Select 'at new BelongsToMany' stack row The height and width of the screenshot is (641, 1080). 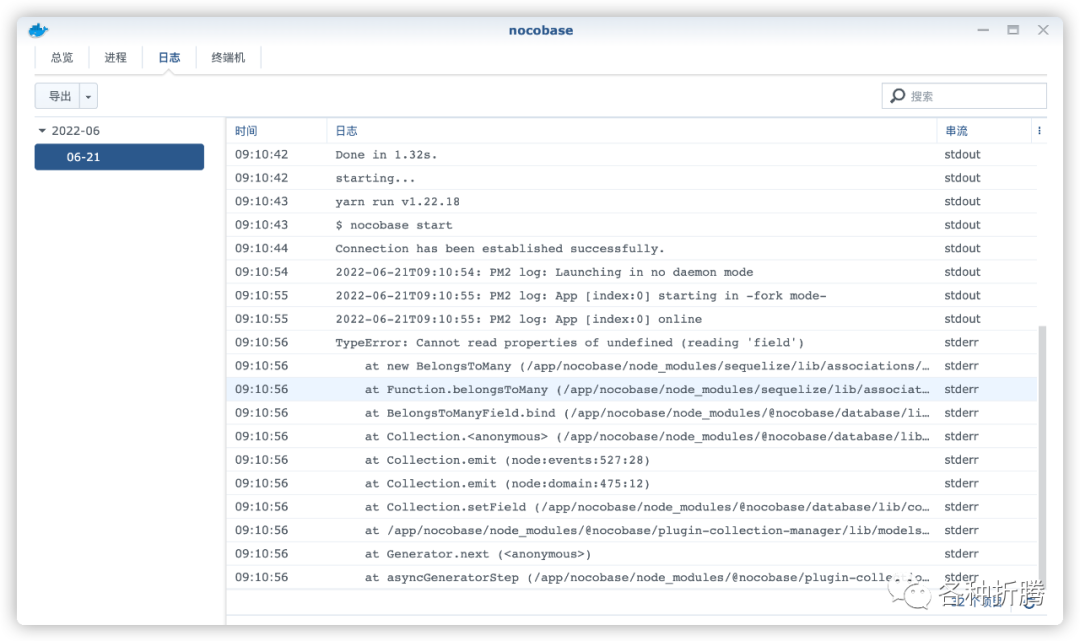632,366
